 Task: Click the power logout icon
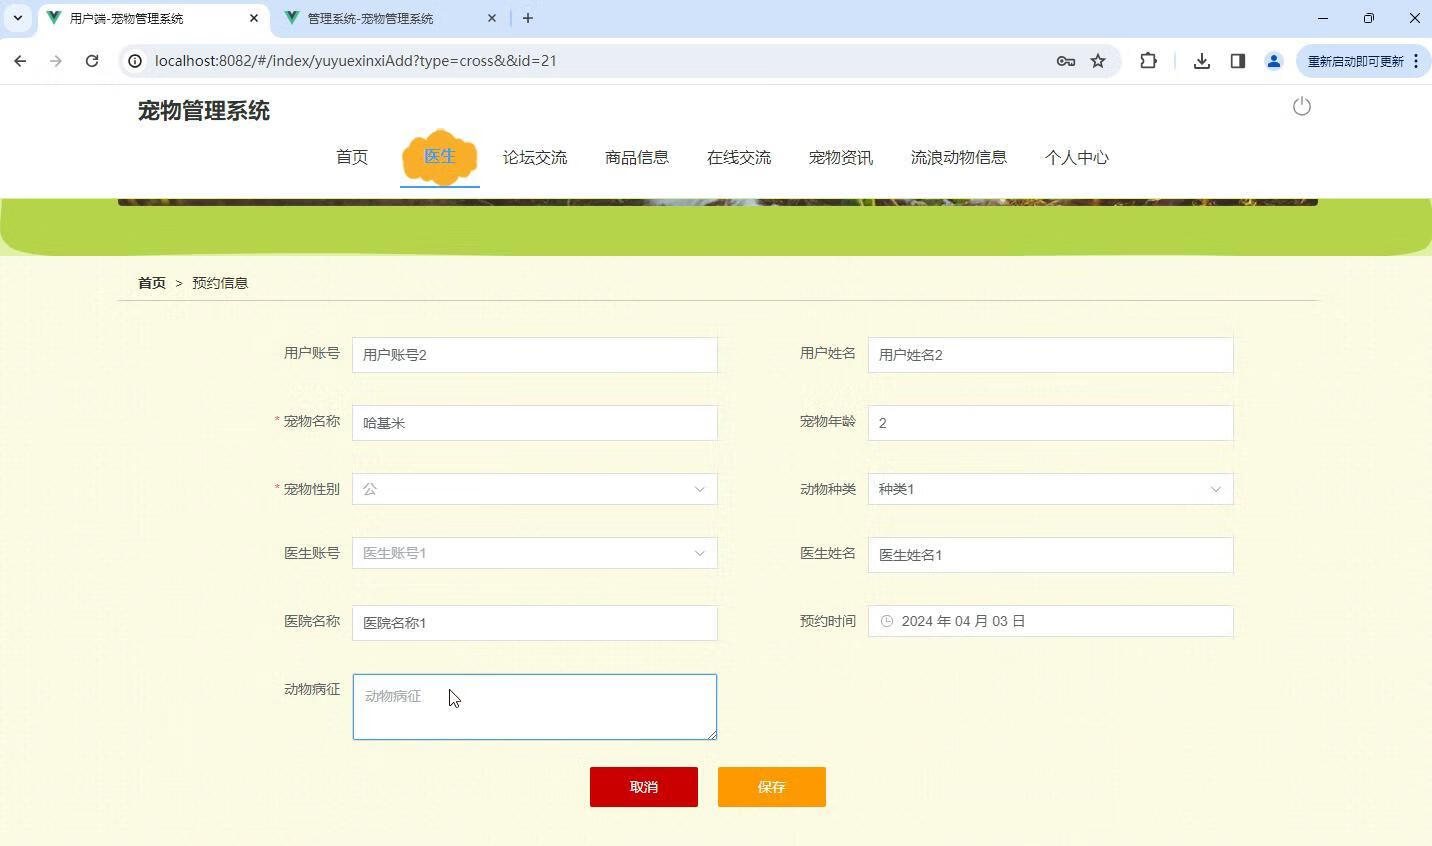pyautogui.click(x=1301, y=106)
